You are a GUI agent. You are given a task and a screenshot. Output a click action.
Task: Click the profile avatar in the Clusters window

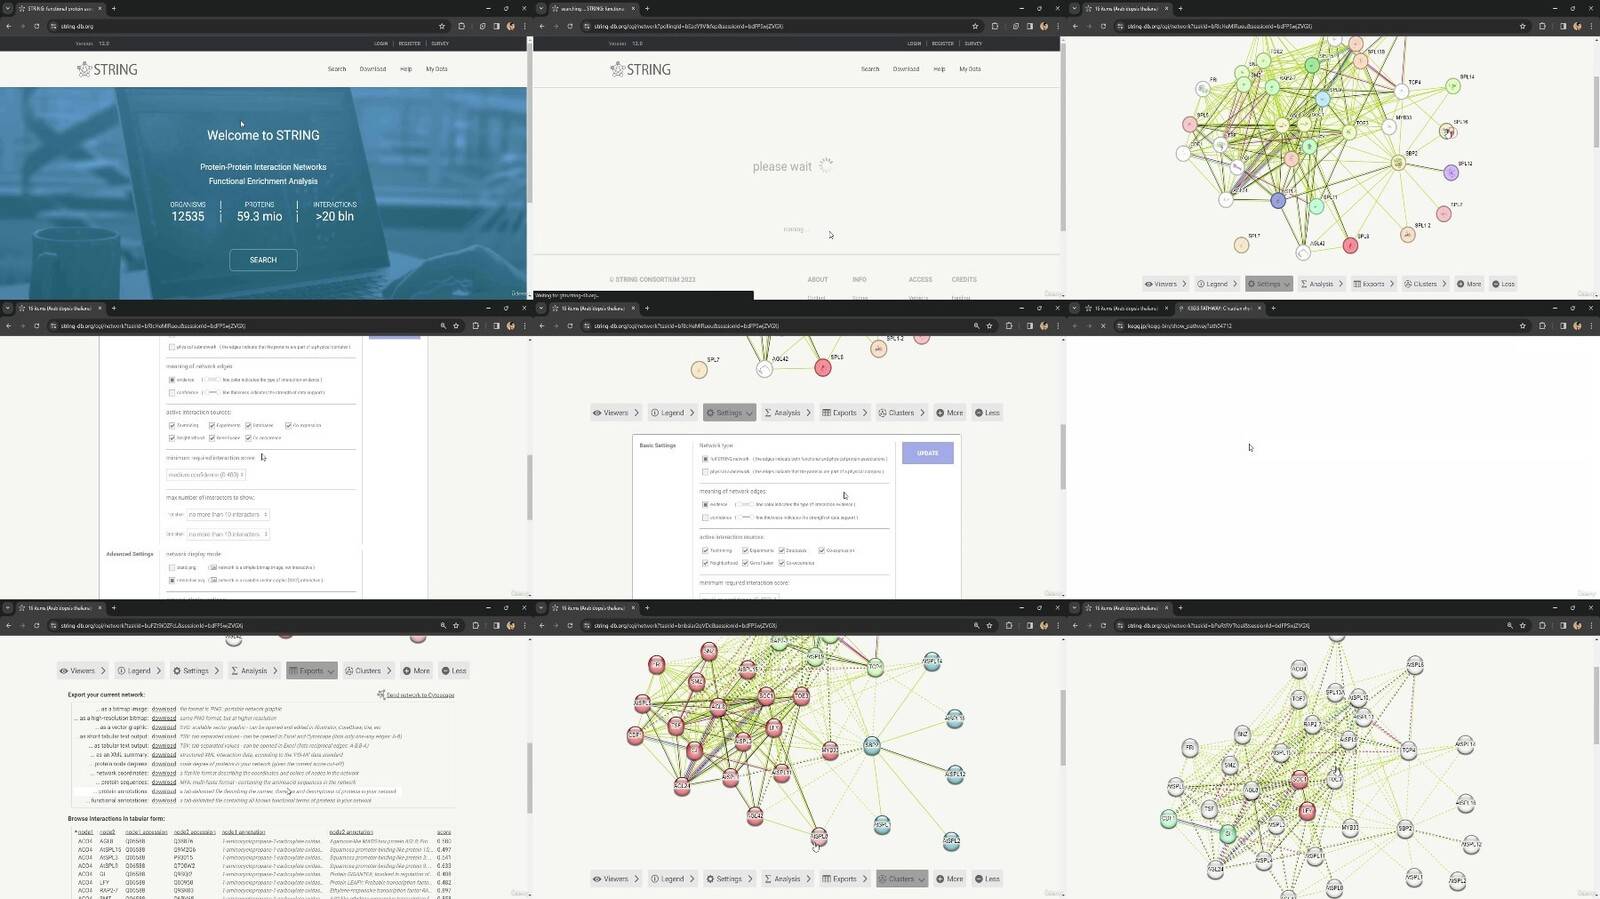click(1043, 626)
